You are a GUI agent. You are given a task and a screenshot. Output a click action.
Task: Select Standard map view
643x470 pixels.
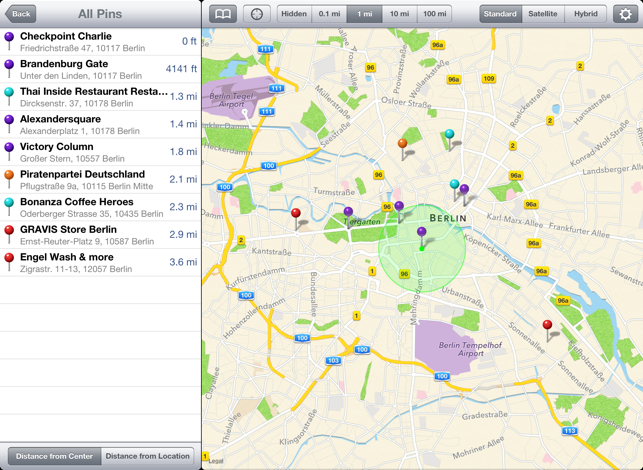click(499, 14)
